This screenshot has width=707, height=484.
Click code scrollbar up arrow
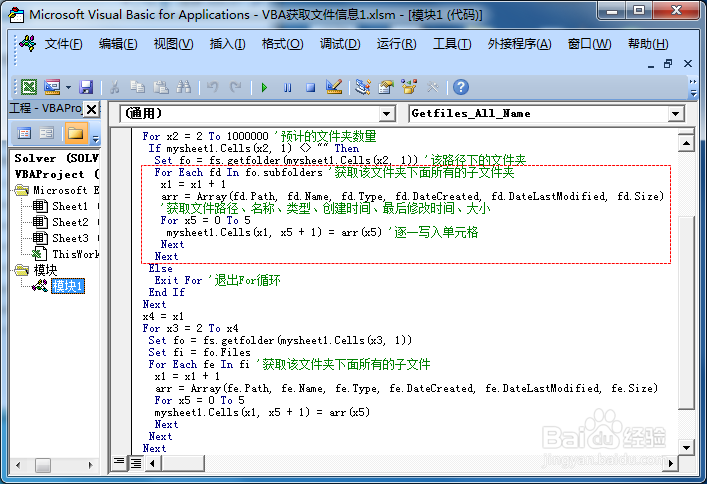(x=686, y=143)
